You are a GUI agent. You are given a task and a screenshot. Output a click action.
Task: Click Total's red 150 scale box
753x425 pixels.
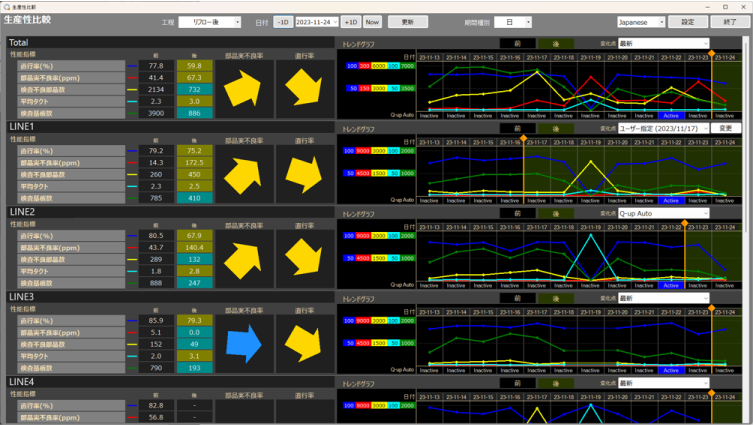coord(364,88)
